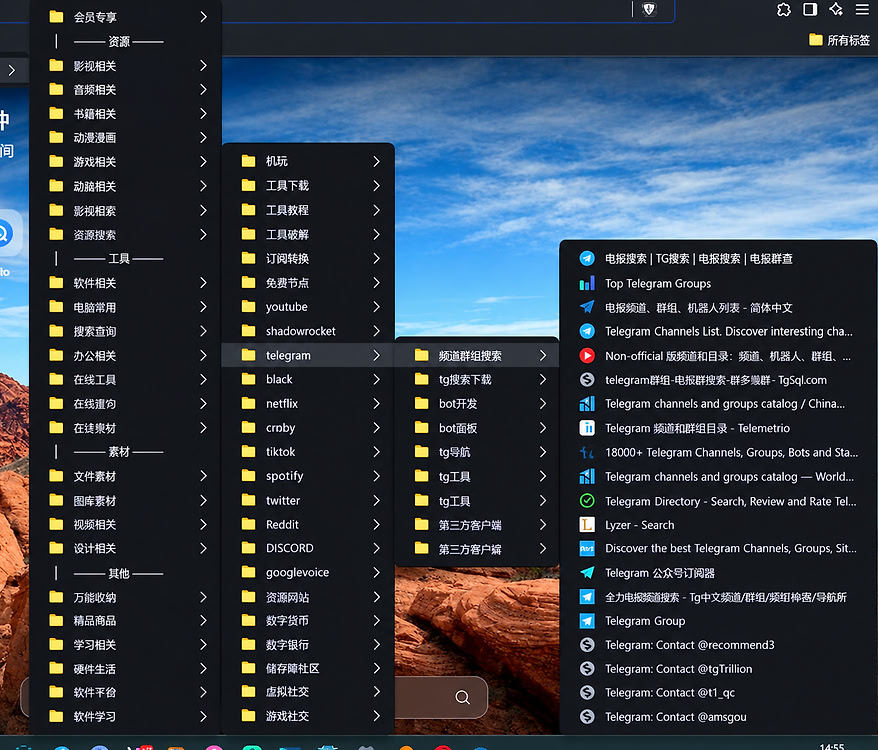Toggle the sidebar panel icon in toolbar
The height and width of the screenshot is (750, 878).
[810, 10]
